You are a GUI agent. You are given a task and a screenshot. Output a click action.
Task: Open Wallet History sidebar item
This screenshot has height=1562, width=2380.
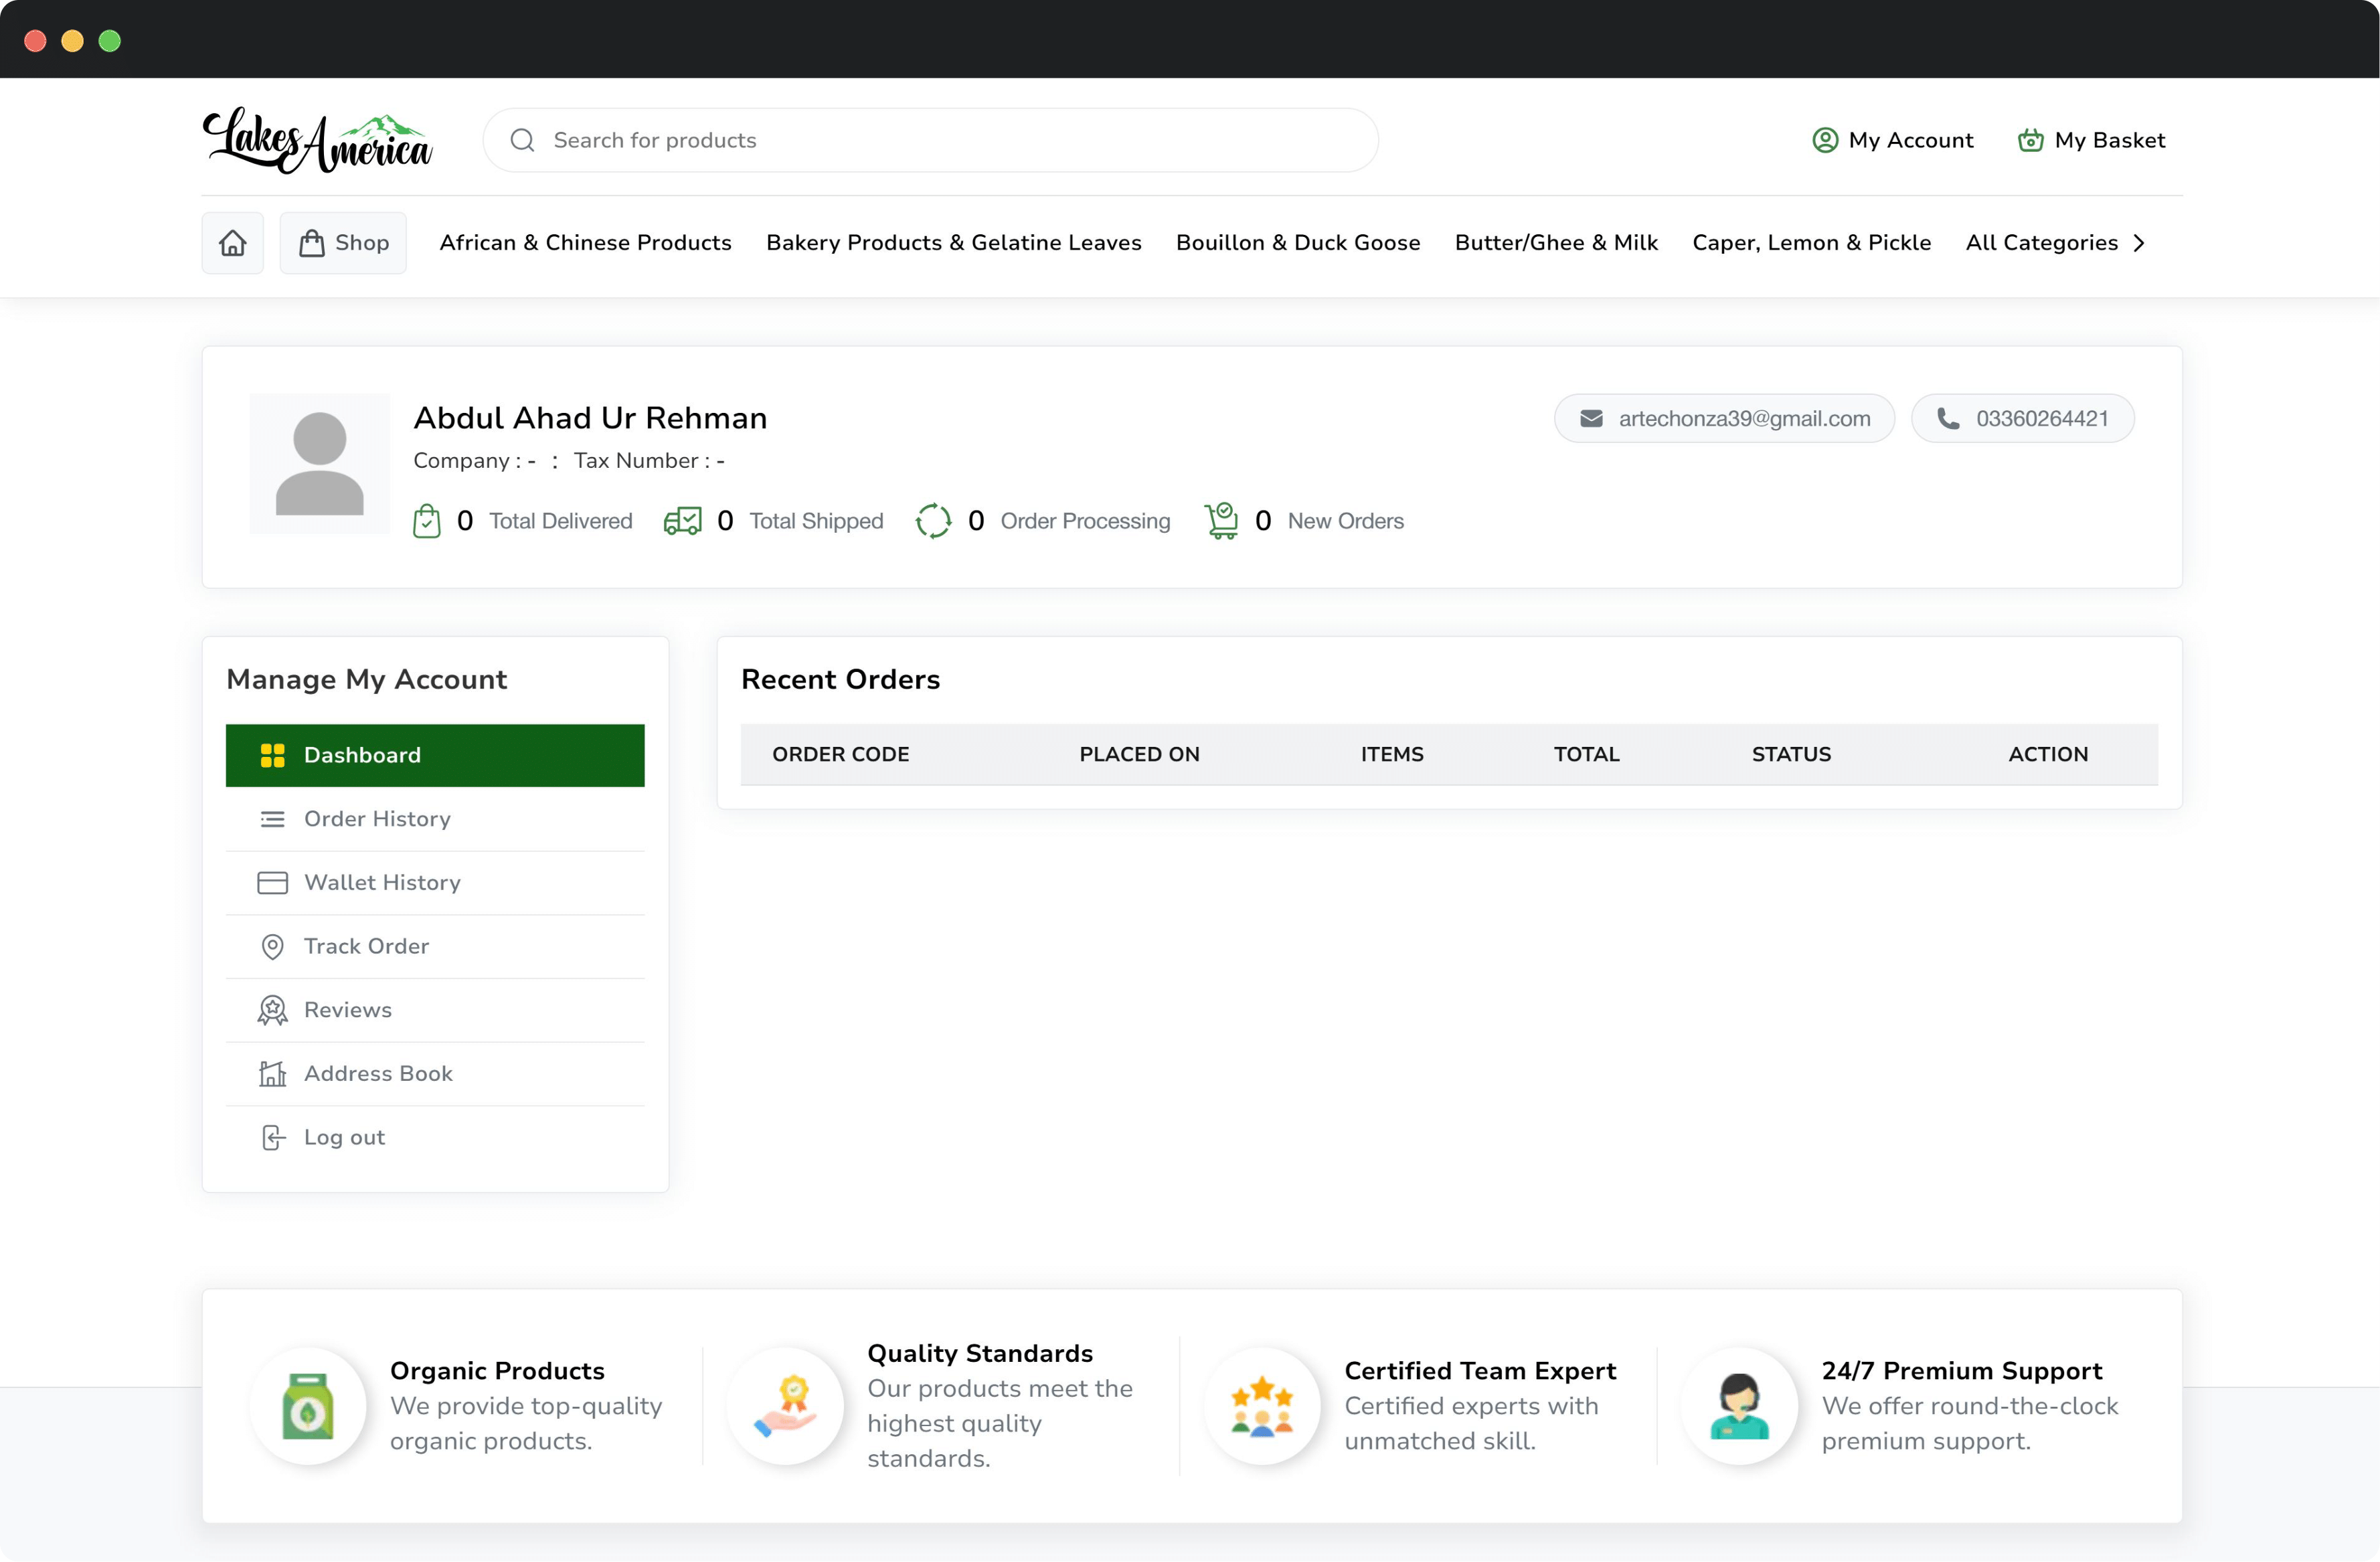382,882
